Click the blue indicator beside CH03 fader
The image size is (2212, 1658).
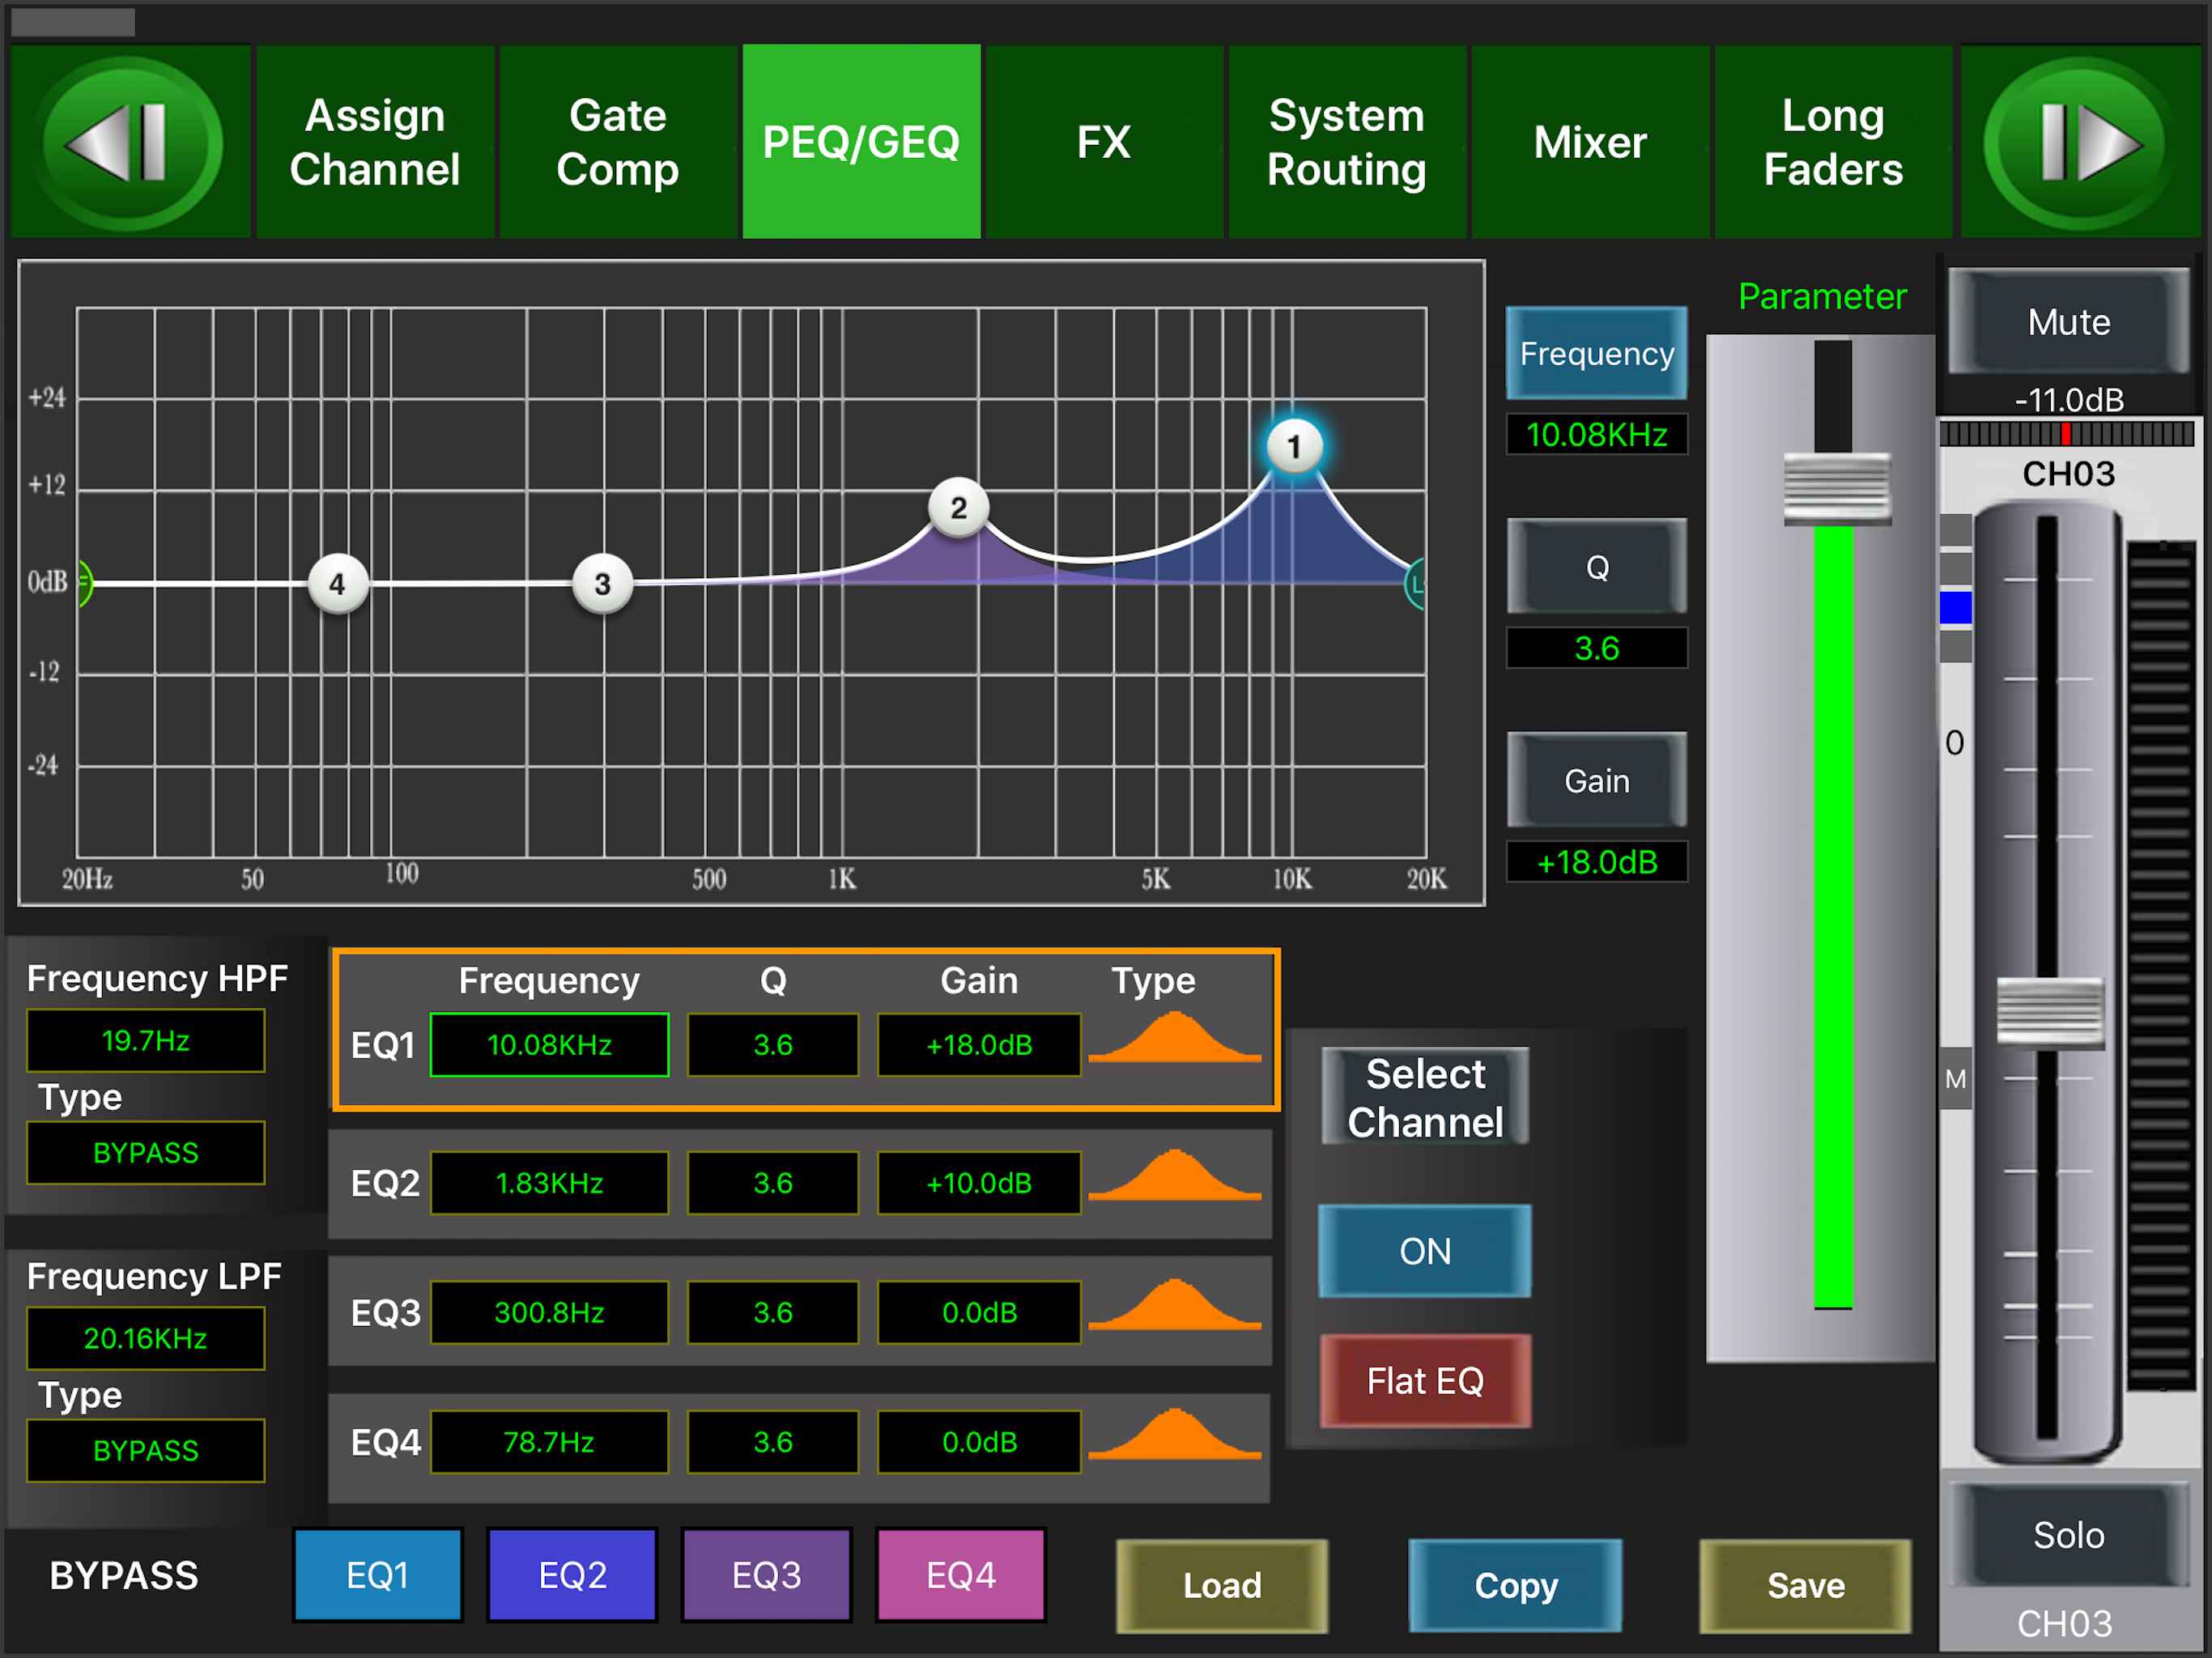click(1955, 608)
